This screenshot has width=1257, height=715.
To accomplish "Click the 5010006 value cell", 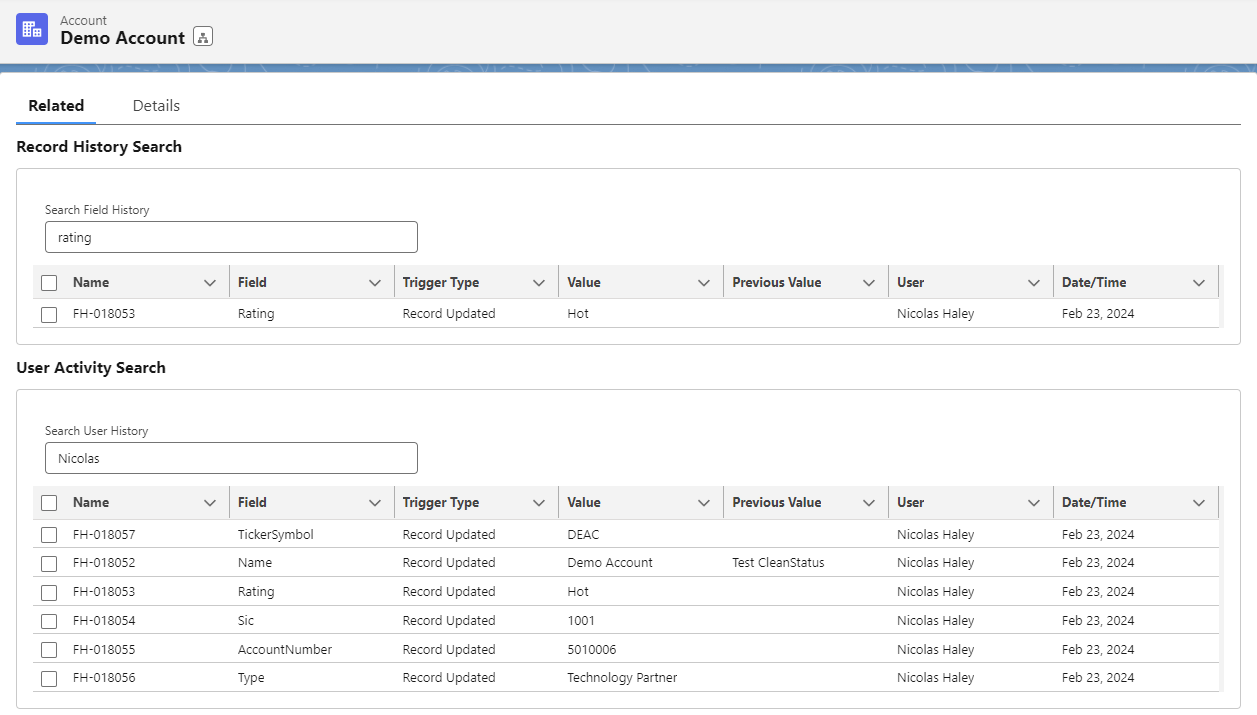I will pyautogui.click(x=592, y=650).
